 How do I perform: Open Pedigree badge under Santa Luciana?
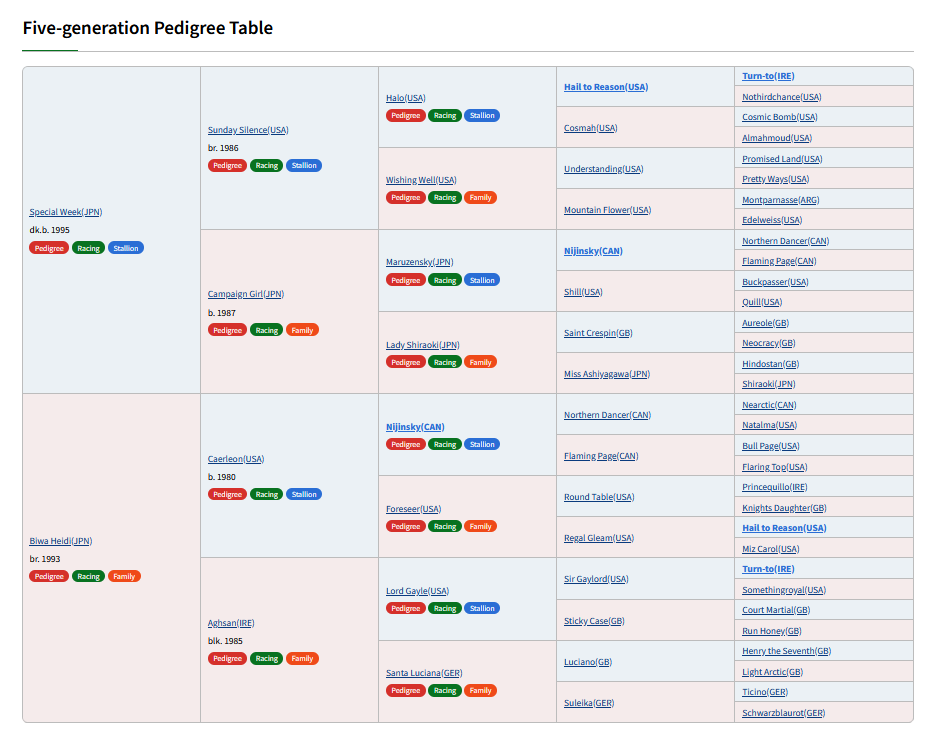pos(405,690)
